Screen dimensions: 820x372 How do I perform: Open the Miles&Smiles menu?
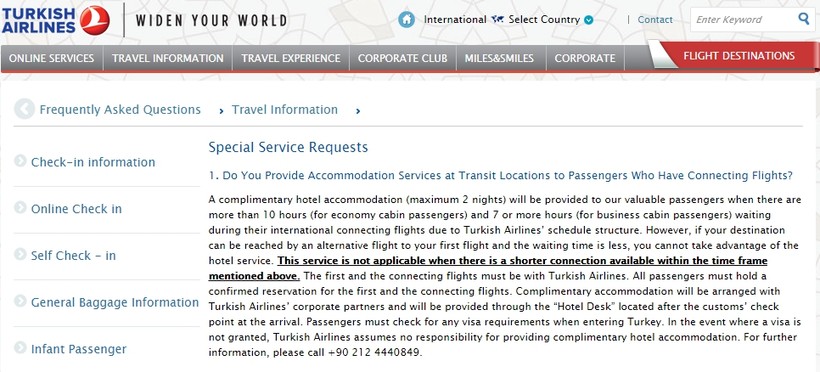click(x=501, y=58)
